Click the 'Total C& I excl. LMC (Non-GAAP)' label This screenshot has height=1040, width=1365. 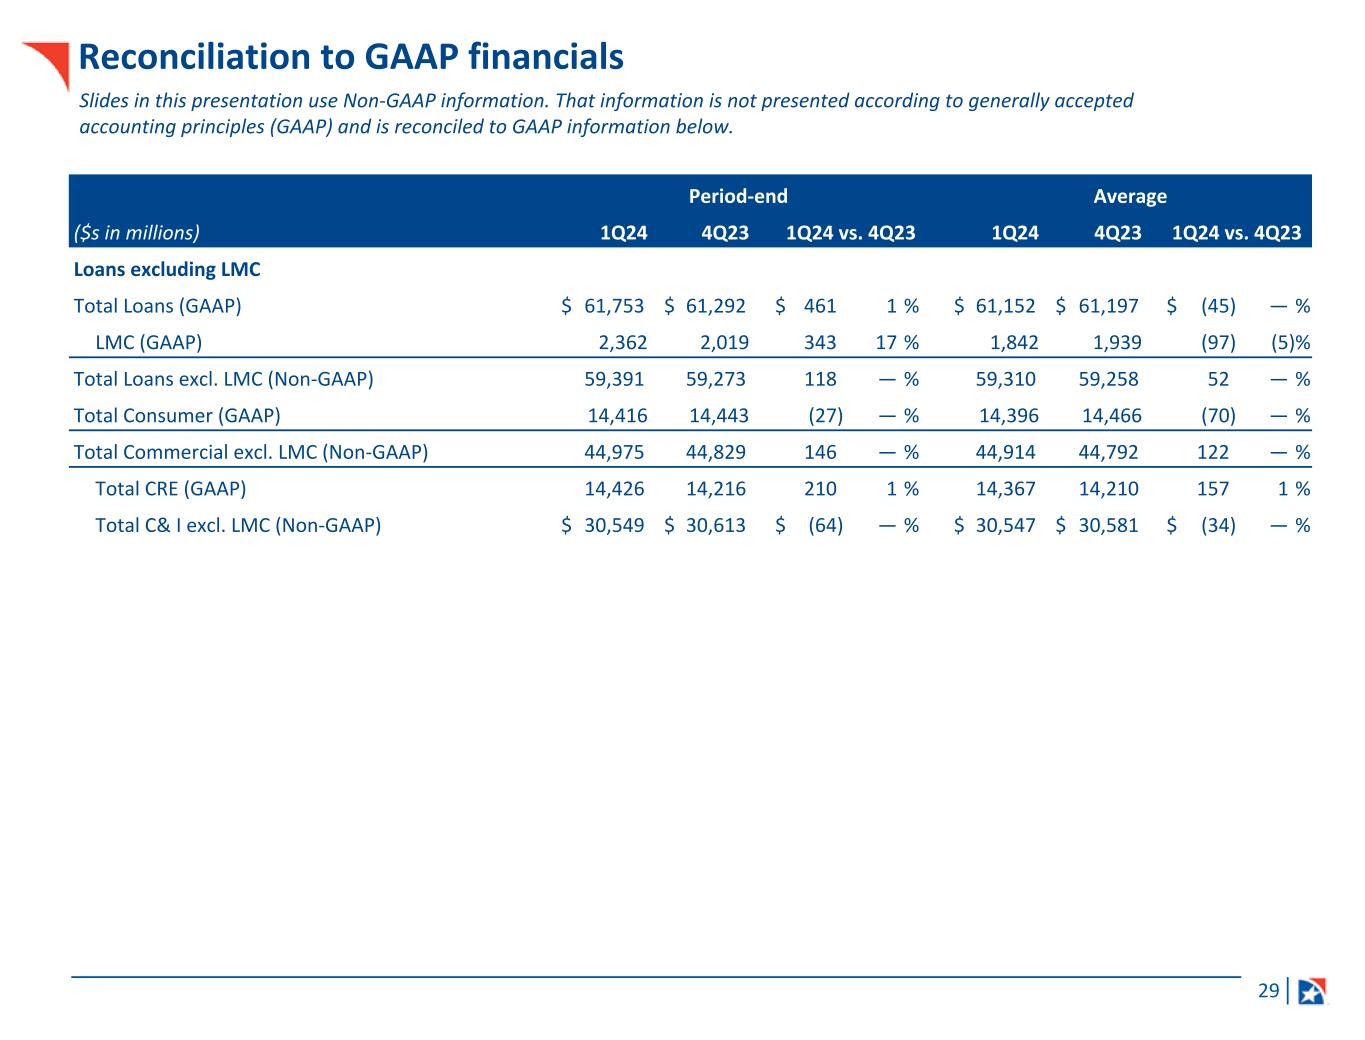click(x=238, y=525)
